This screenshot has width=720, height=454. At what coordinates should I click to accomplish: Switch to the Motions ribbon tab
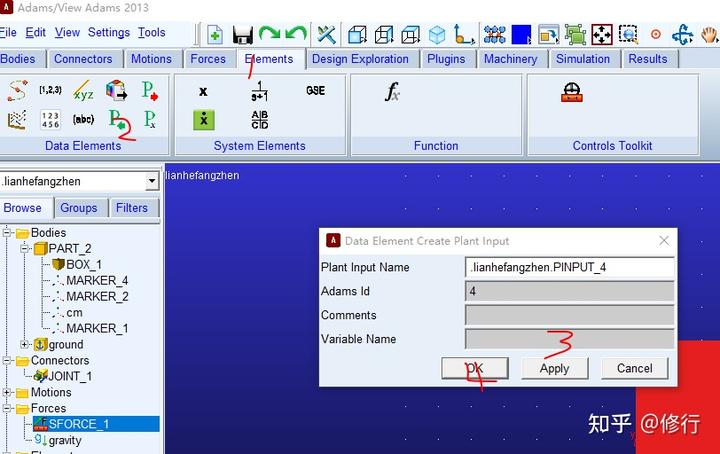[151, 59]
